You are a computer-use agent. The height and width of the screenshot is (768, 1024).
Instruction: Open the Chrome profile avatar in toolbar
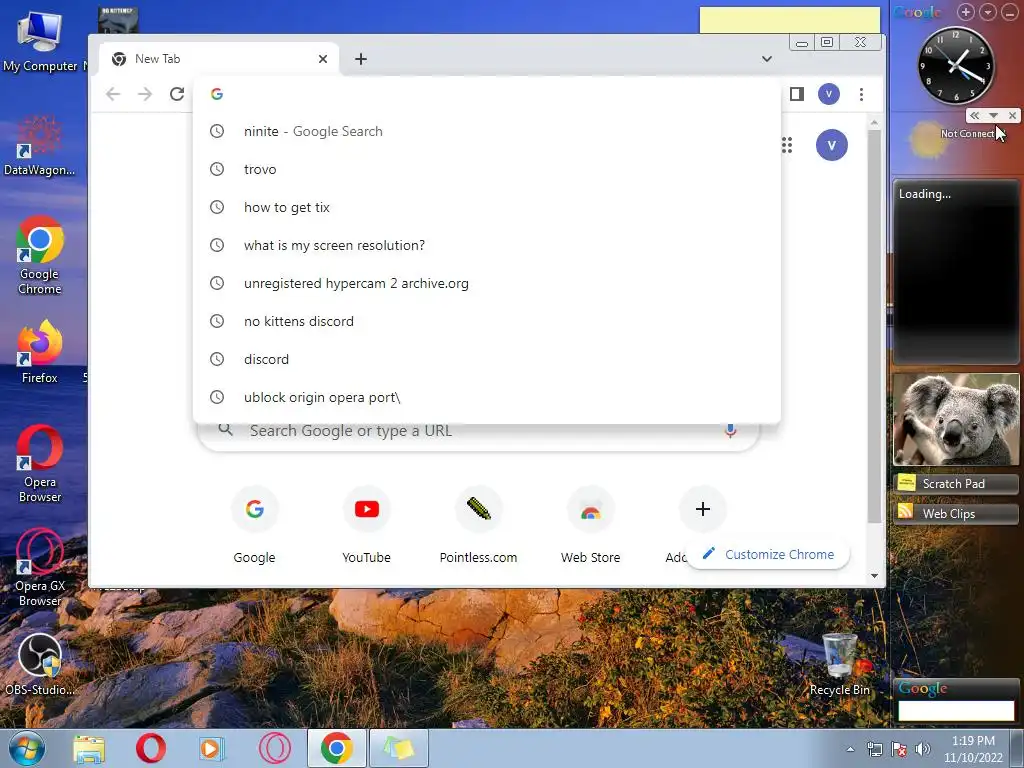click(x=829, y=94)
